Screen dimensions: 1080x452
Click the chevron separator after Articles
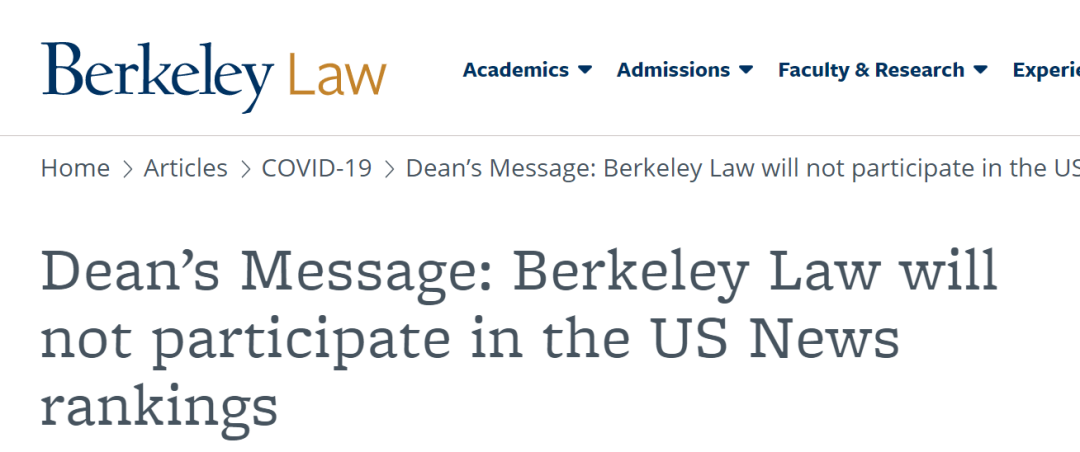245,169
